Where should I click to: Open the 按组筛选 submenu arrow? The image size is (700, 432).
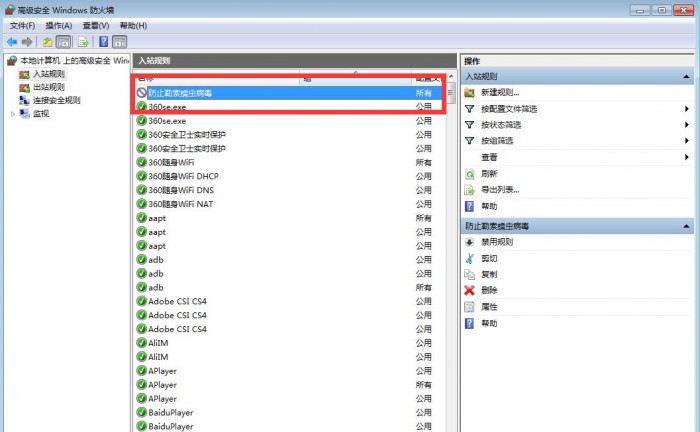tap(687, 141)
